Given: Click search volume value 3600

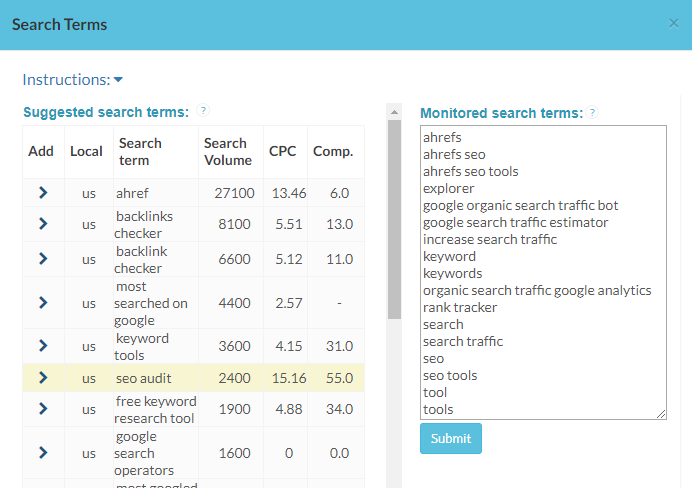Looking at the screenshot, I should pyautogui.click(x=234, y=346).
